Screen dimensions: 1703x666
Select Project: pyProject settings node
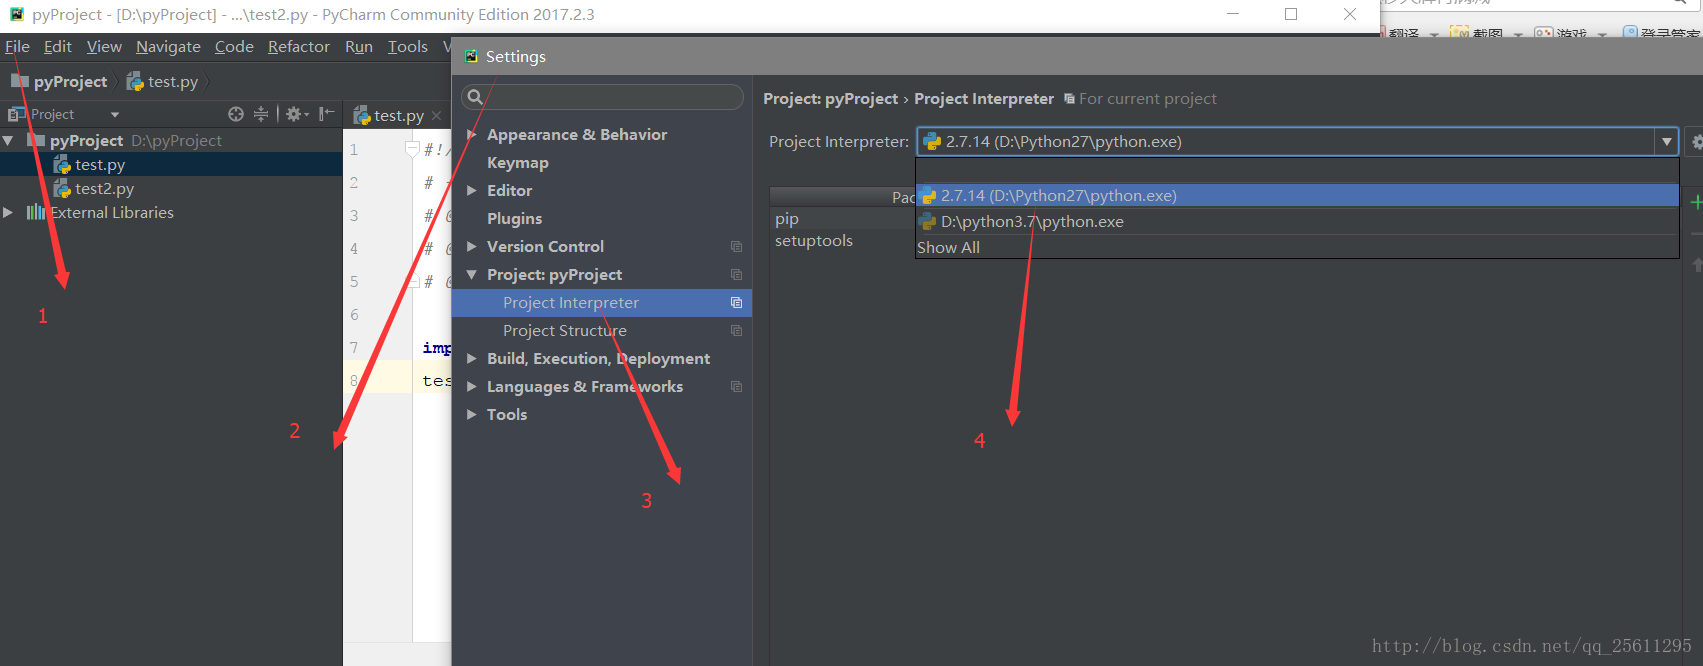(x=554, y=275)
